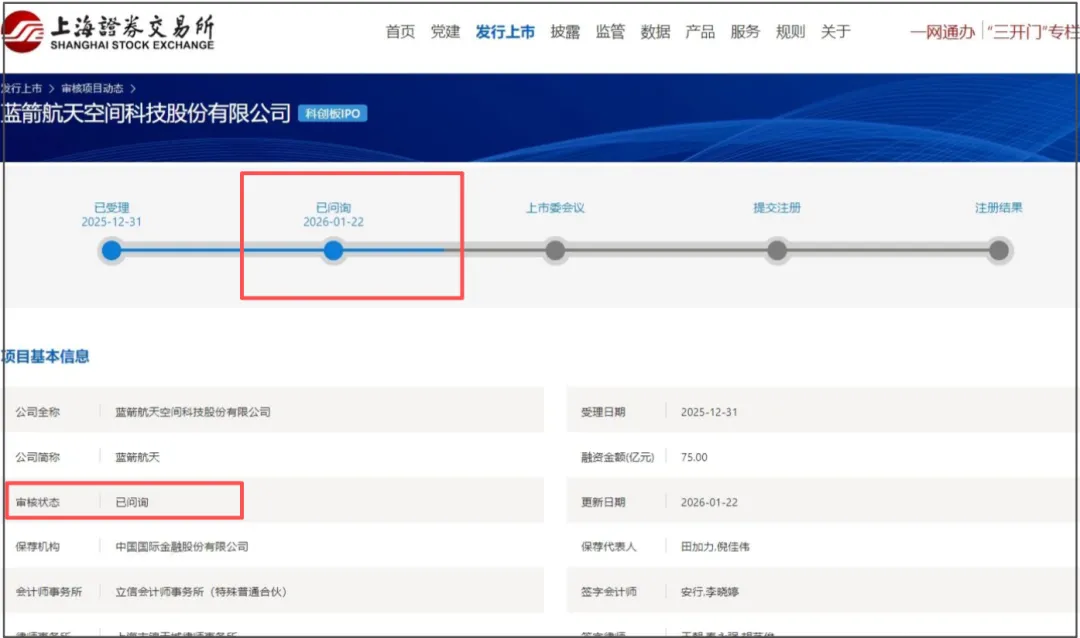Select 中国国际金融股份有限公司 sponsor value

pyautogui.click(x=182, y=546)
